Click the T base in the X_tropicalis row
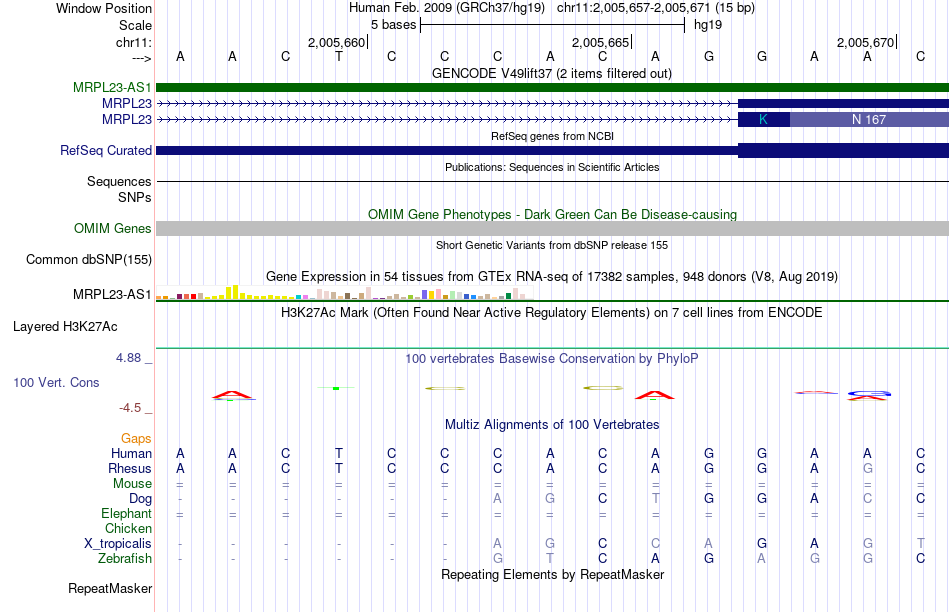The height and width of the screenshot is (612, 950). coord(920,543)
